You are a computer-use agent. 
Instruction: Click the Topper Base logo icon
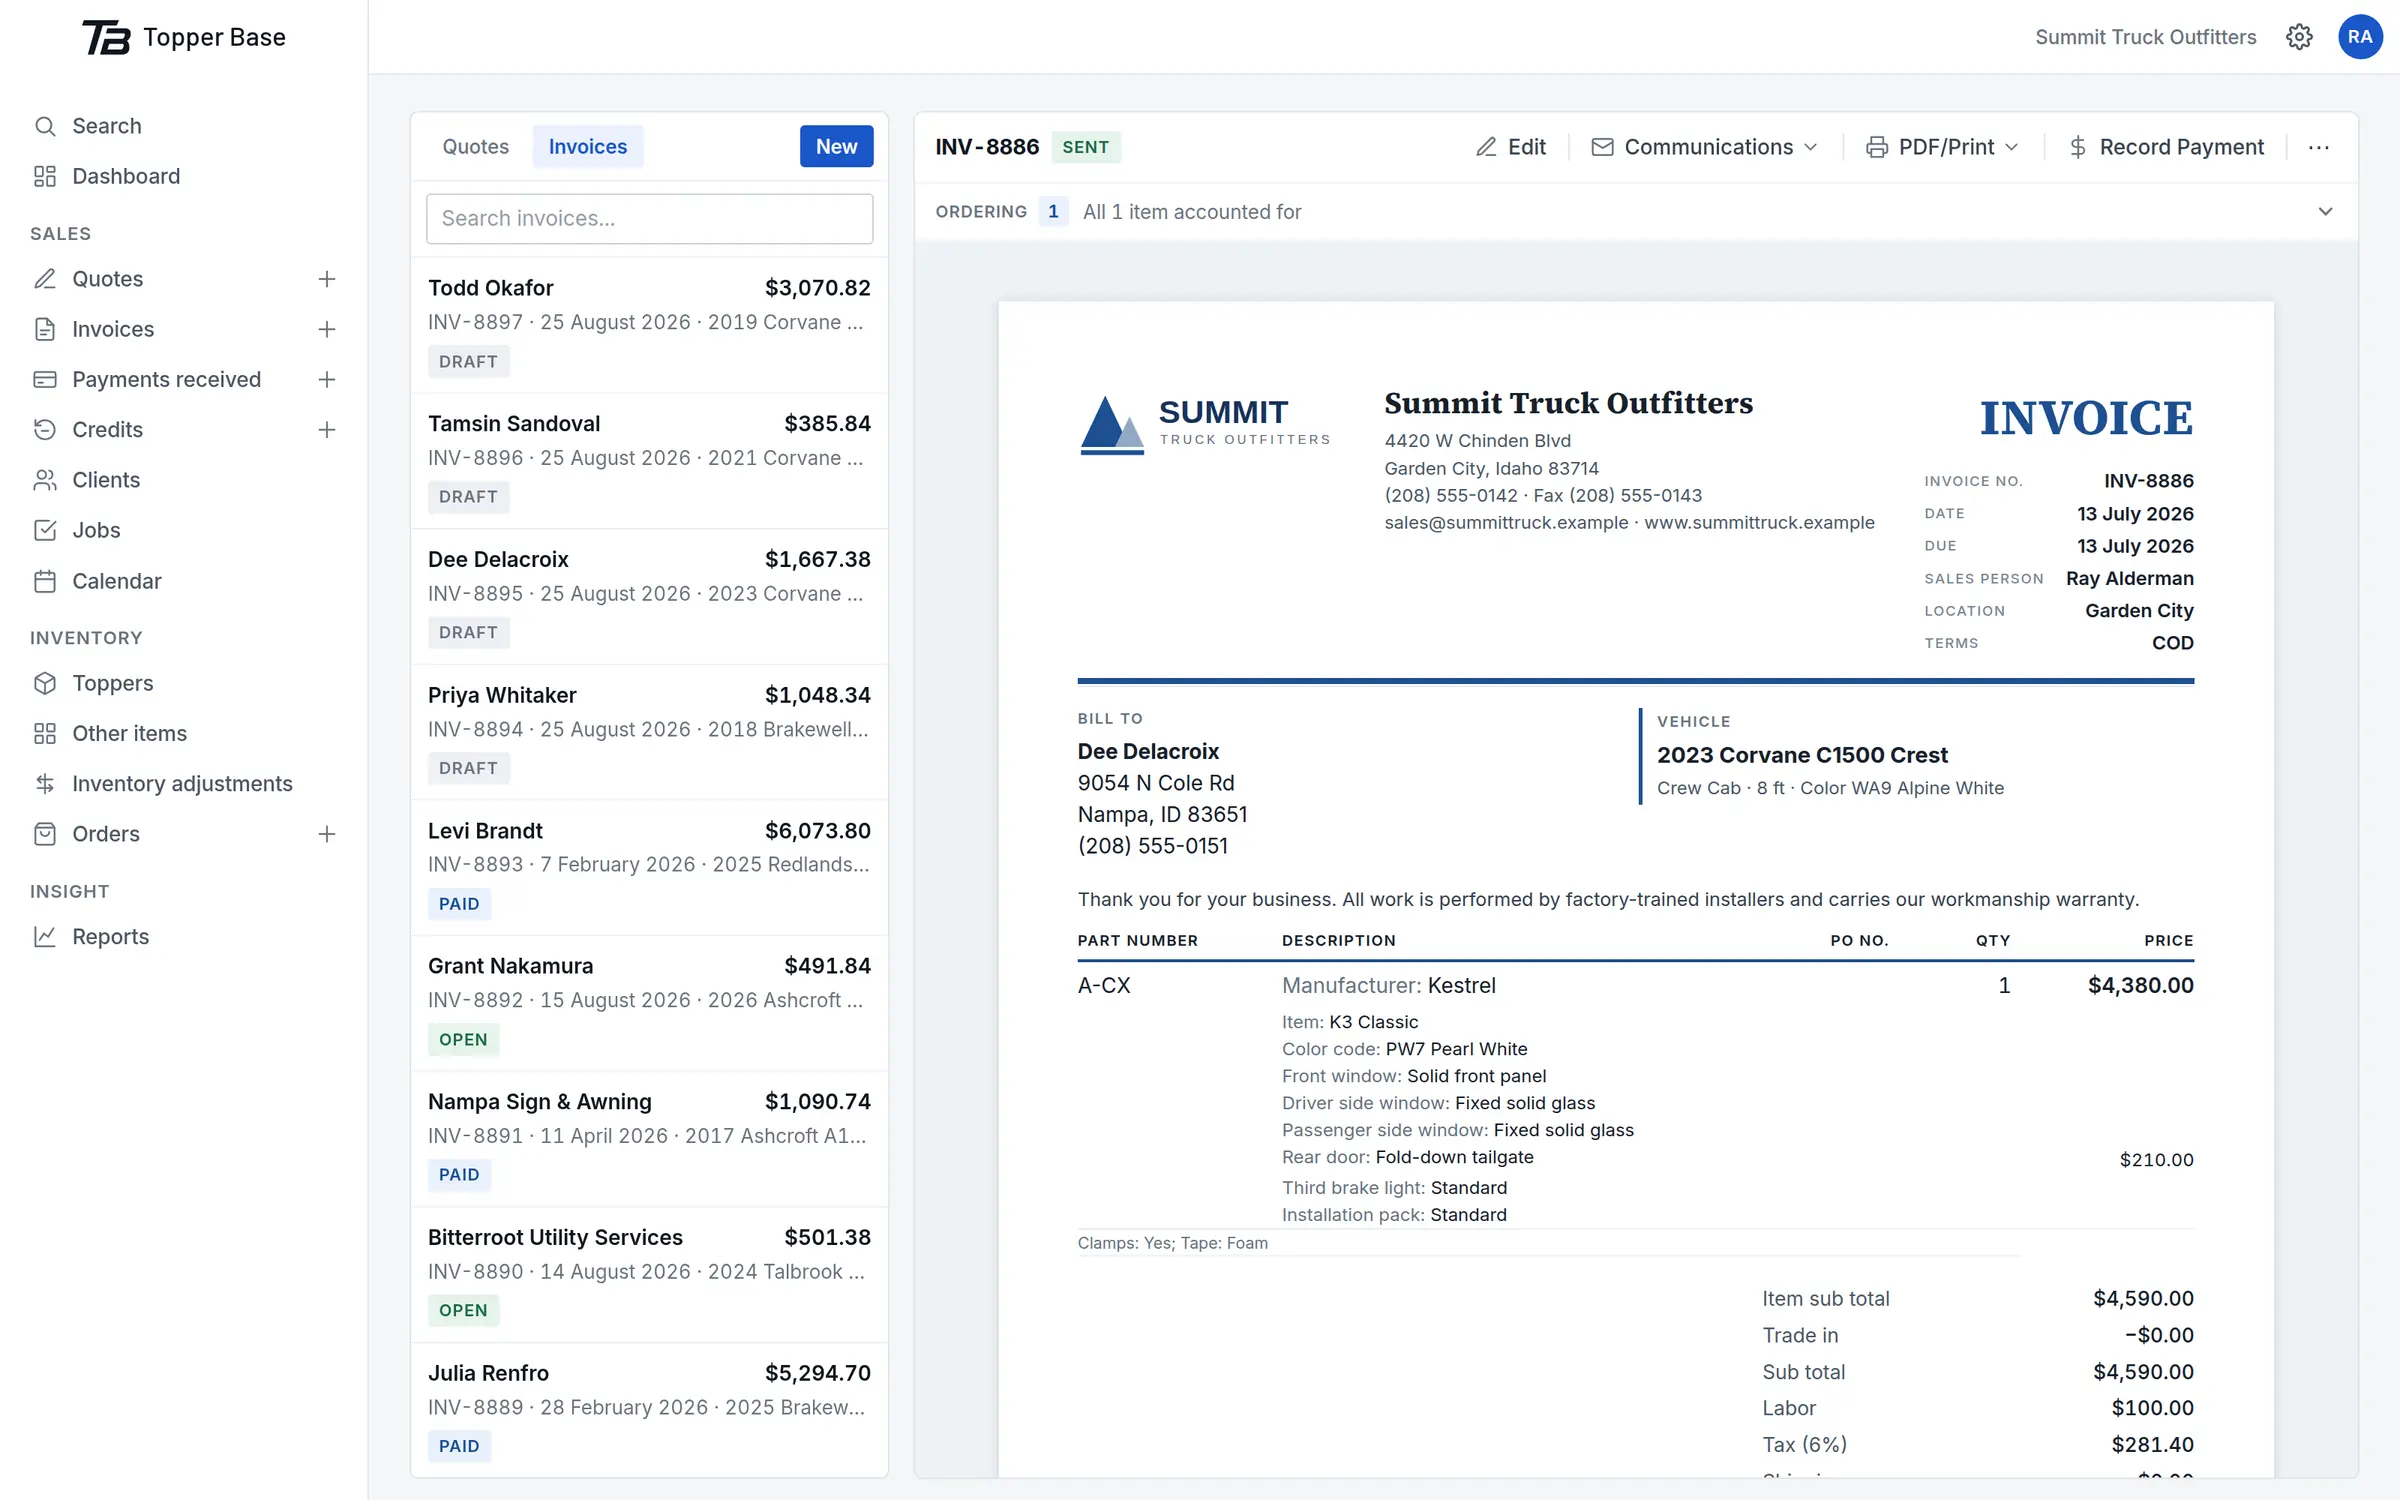[106, 37]
